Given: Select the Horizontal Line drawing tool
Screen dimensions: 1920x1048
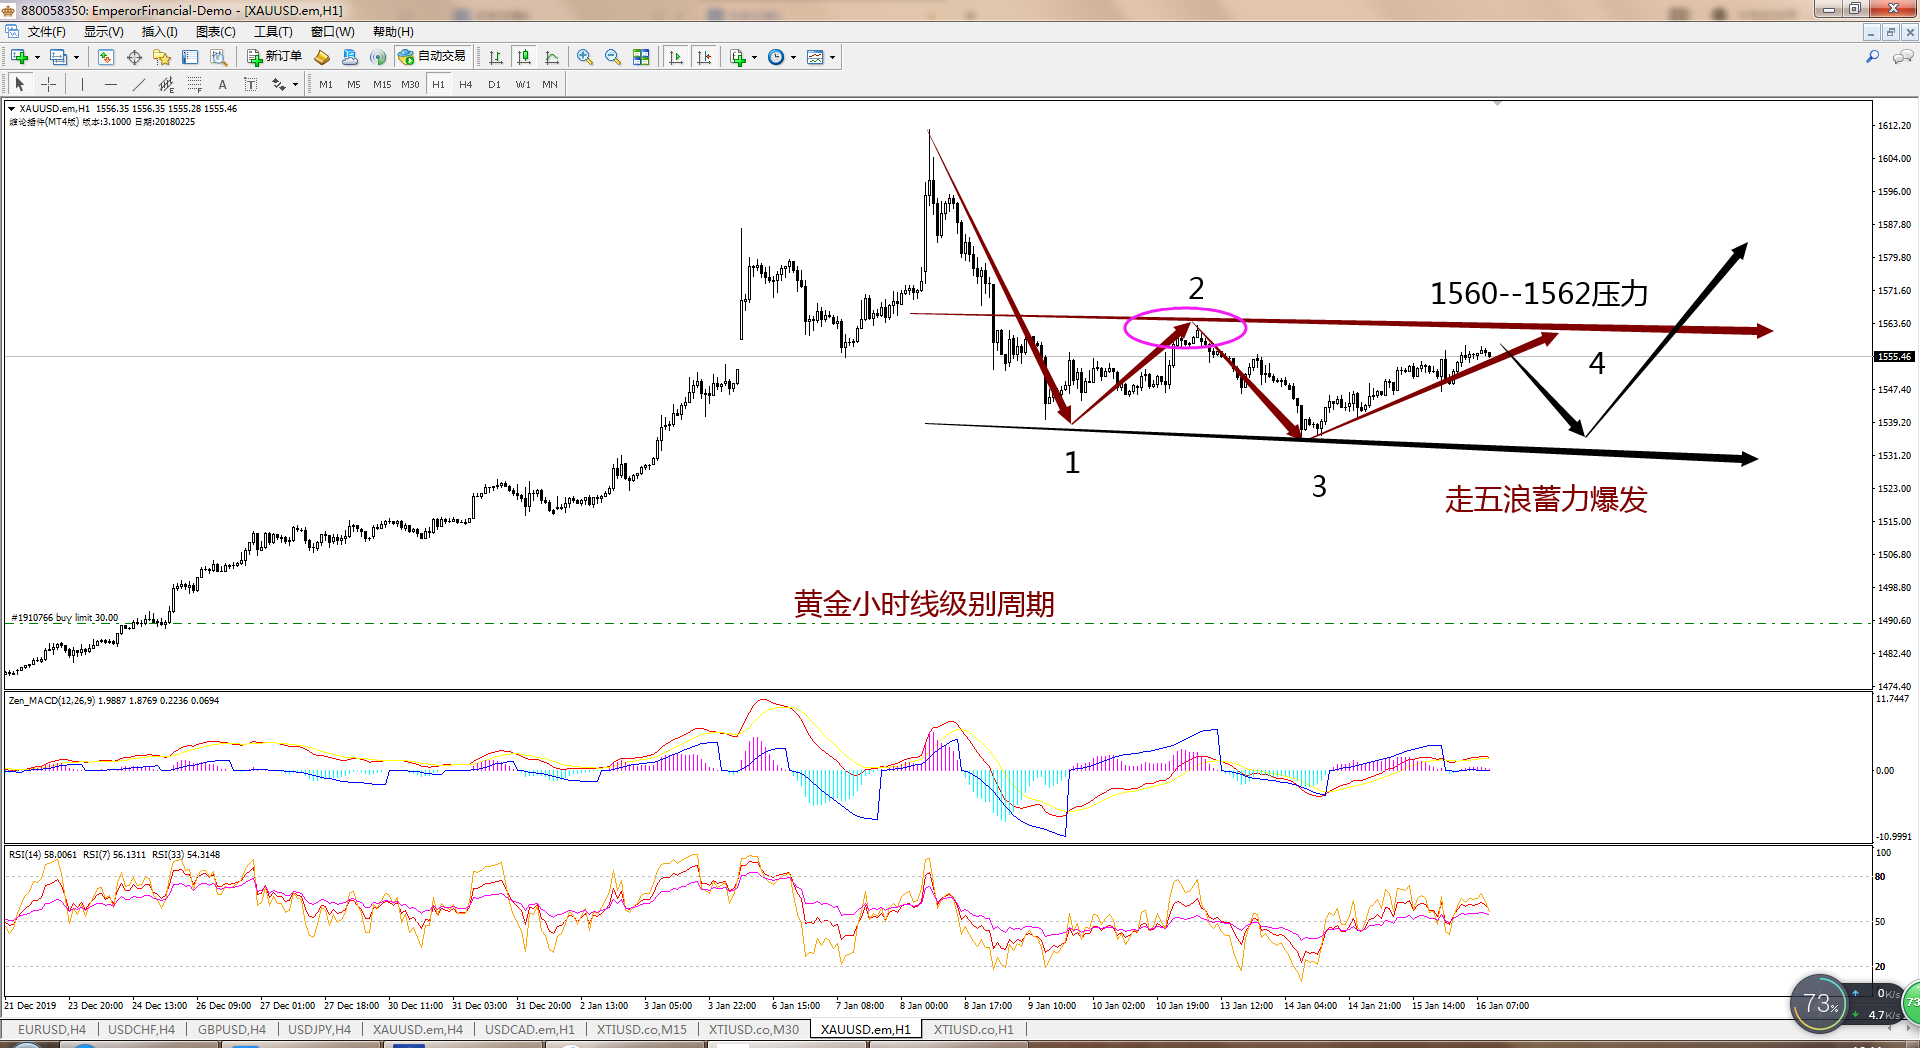Looking at the screenshot, I should coord(110,84).
